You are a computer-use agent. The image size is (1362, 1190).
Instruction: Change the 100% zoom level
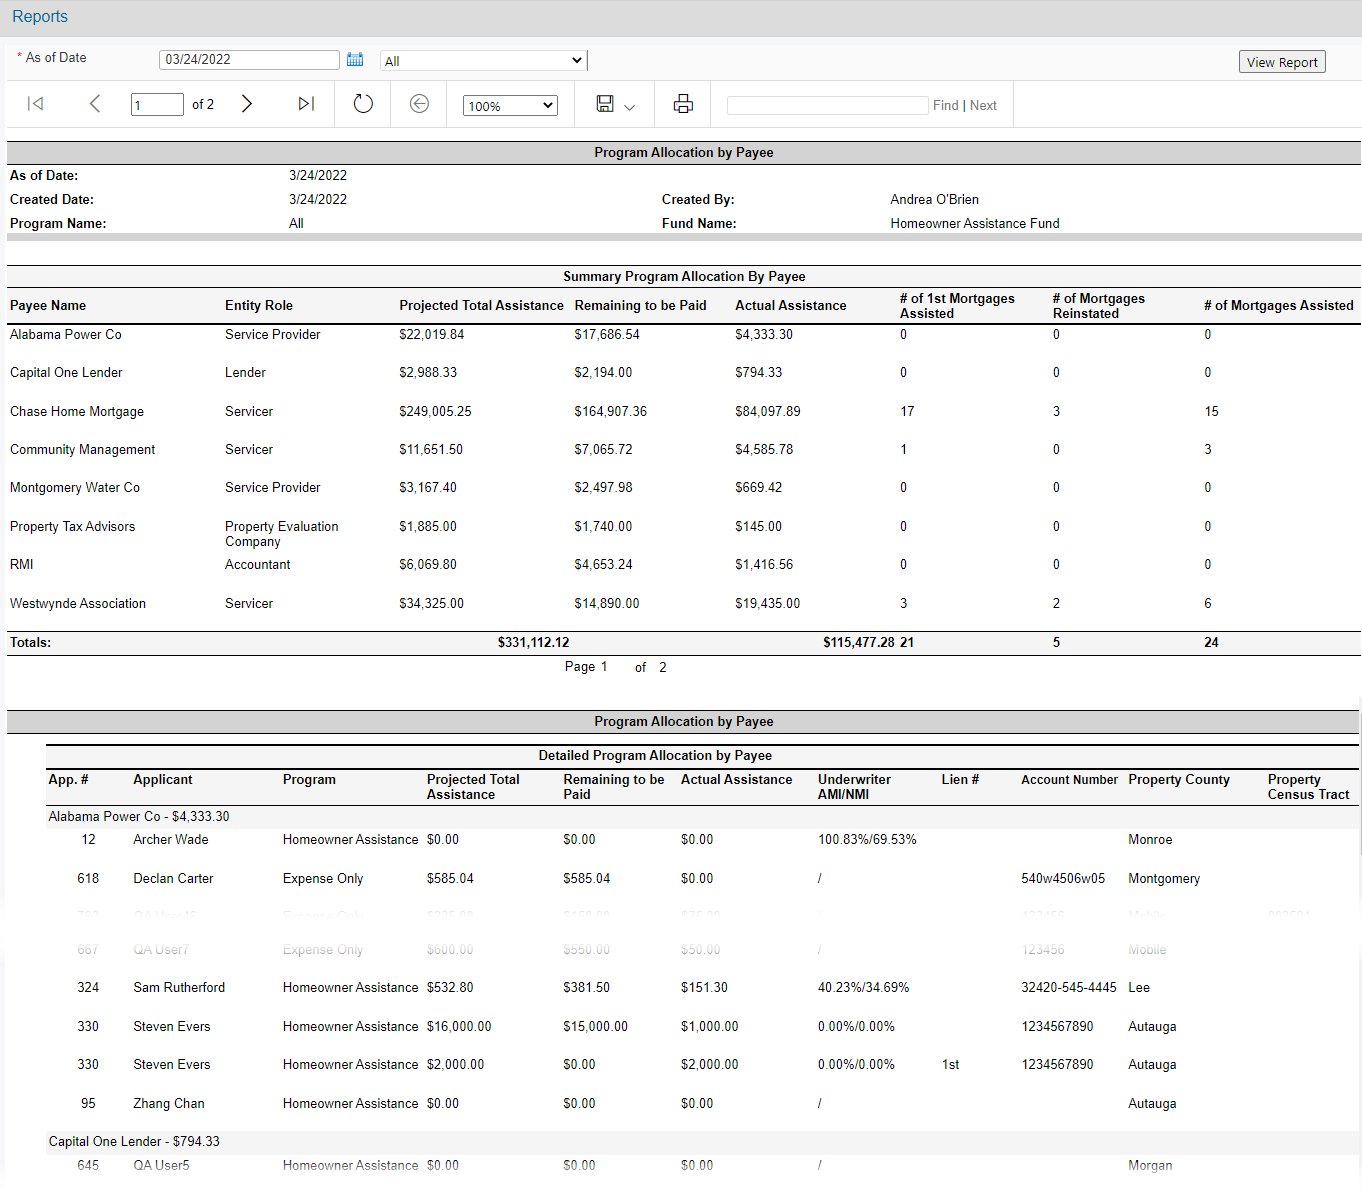pos(509,104)
